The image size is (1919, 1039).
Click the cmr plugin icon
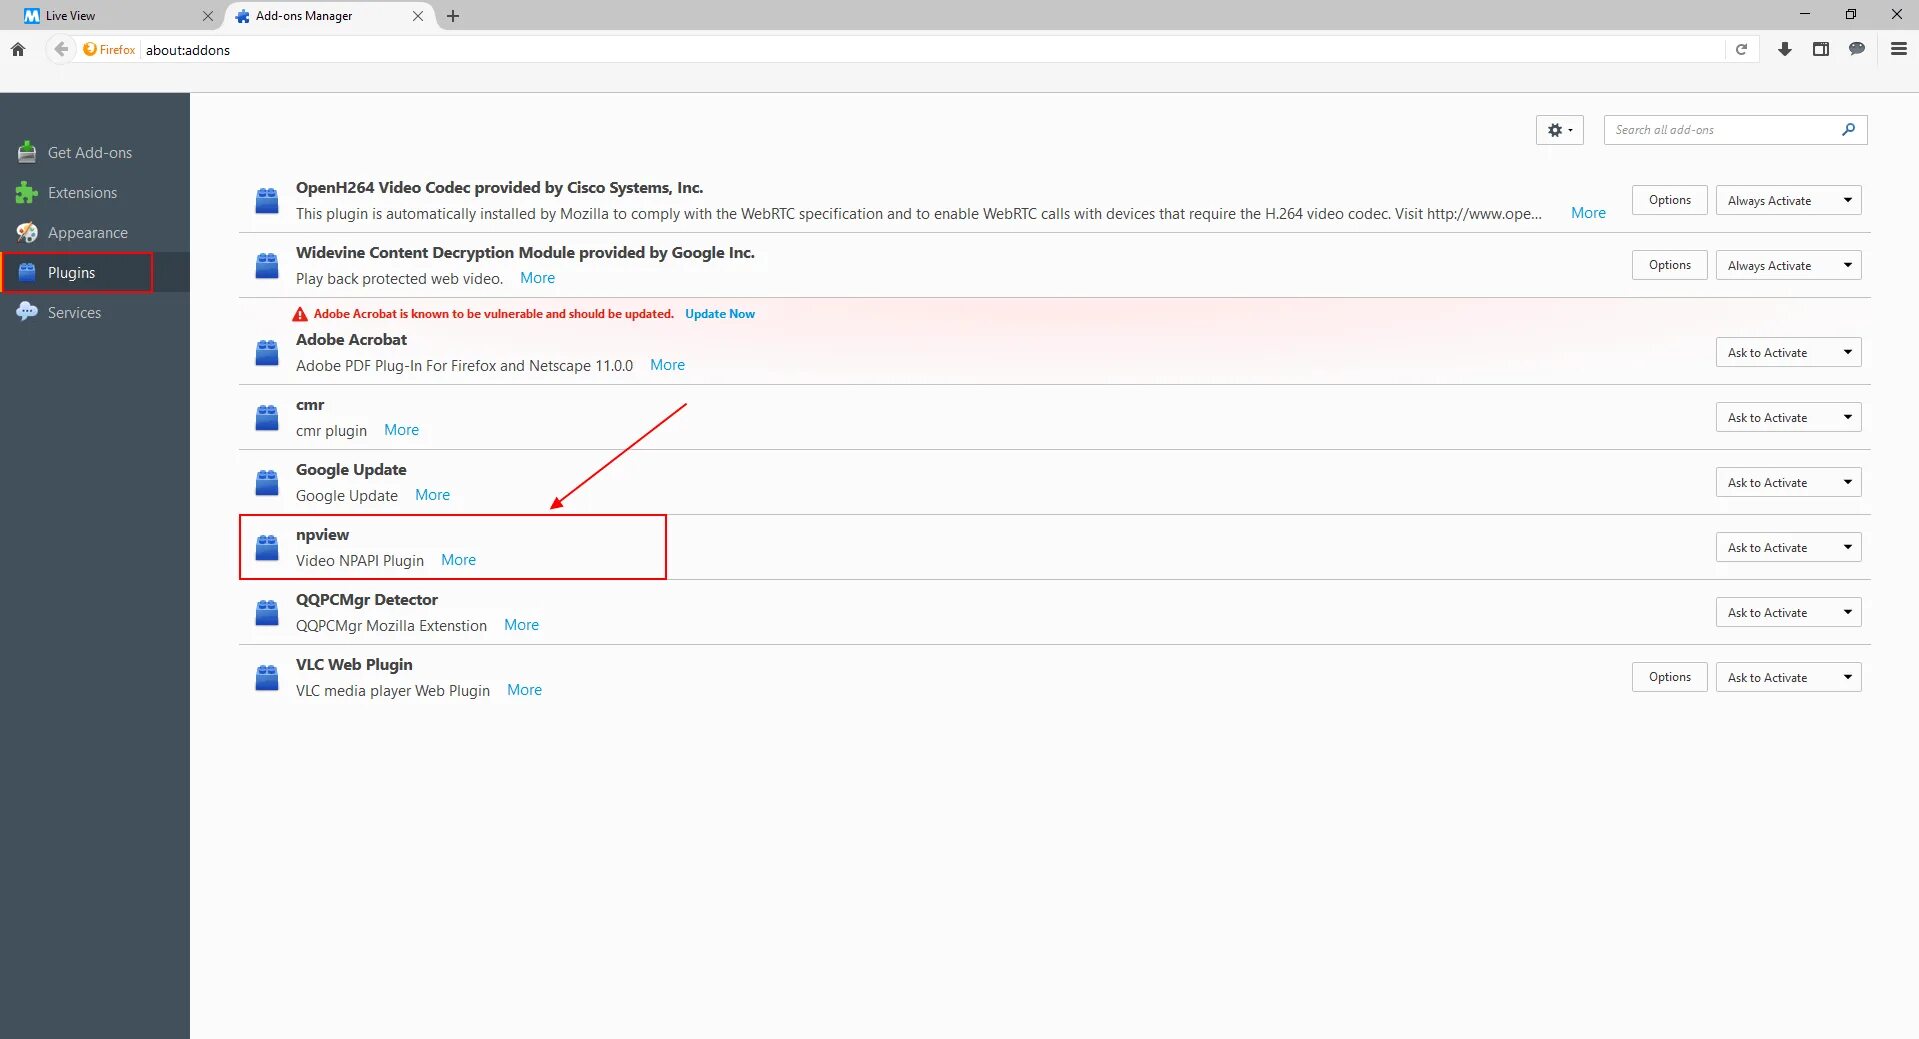[267, 418]
